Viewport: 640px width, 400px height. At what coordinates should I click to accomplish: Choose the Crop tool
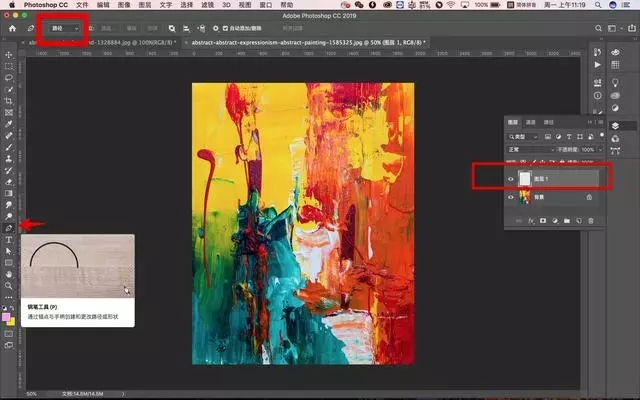8,101
